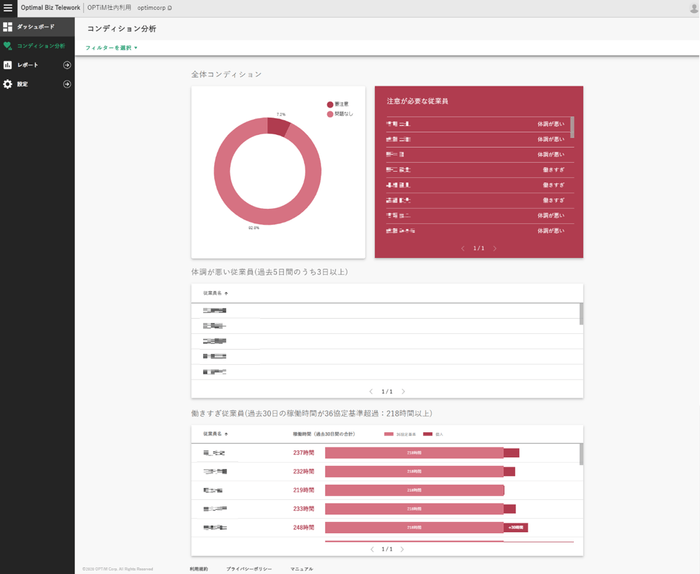Expand 設定 submenu with arrow icon
Viewport: 700px width, 574px height.
tap(67, 84)
